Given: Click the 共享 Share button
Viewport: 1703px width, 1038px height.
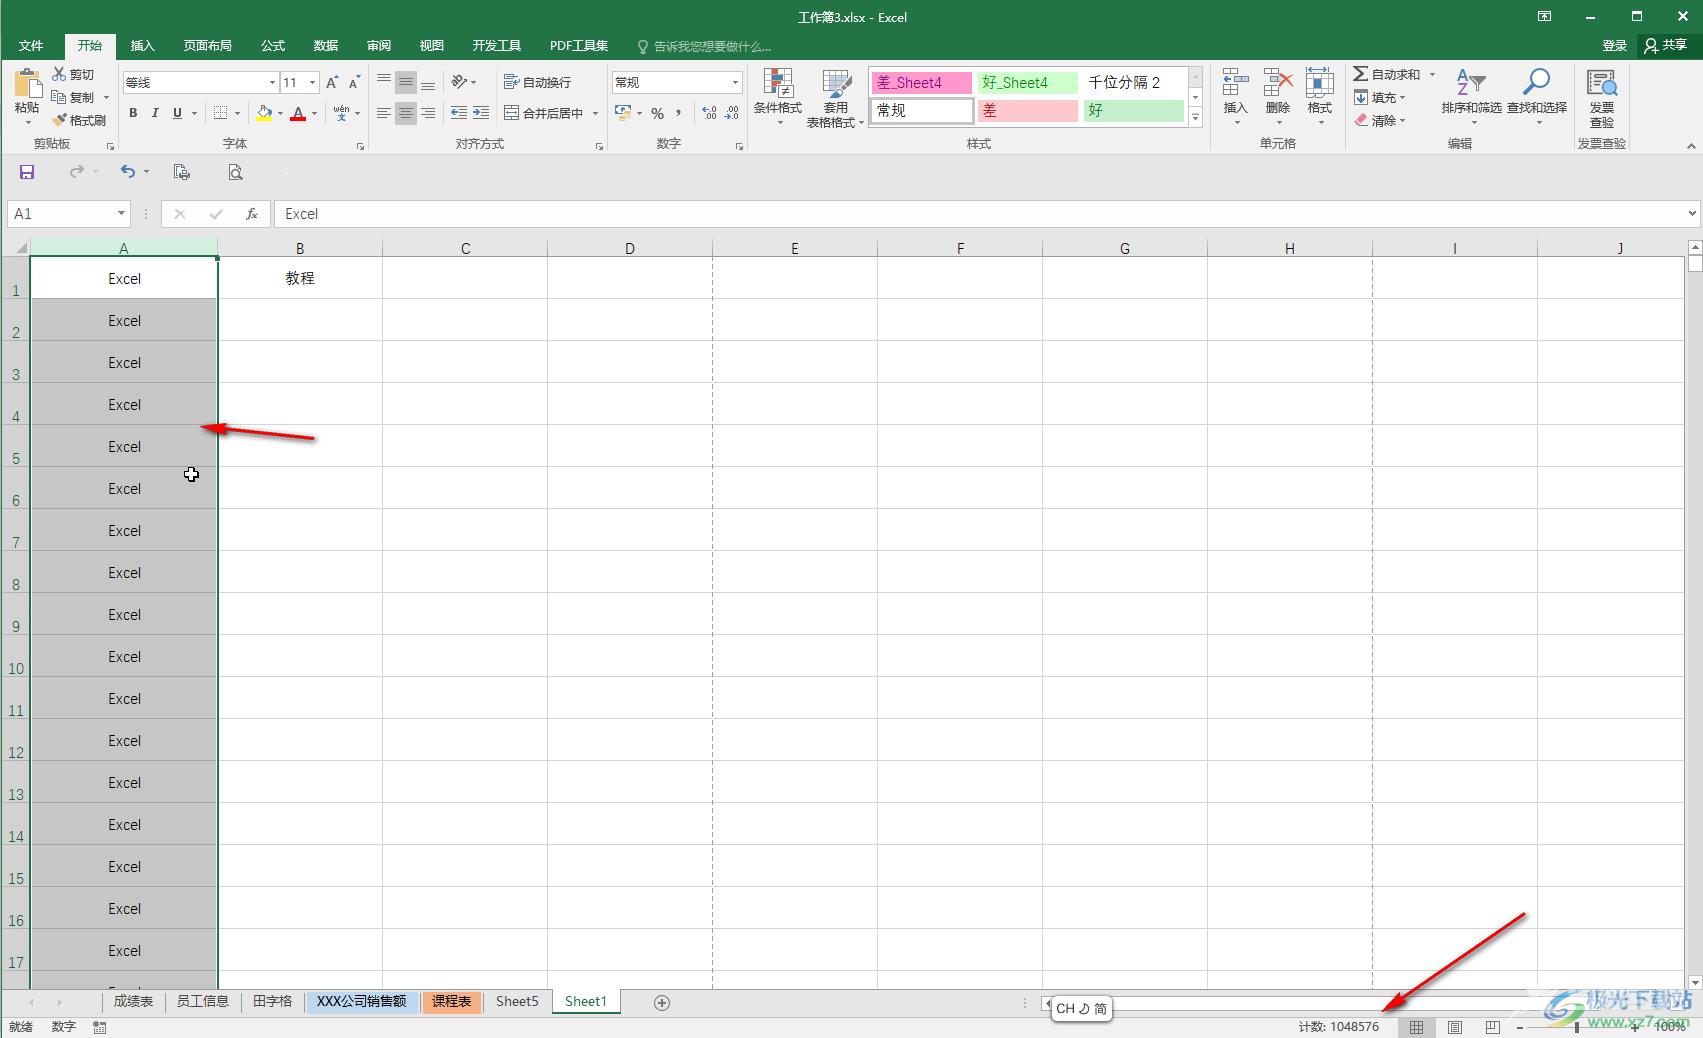Looking at the screenshot, I should (1666, 46).
